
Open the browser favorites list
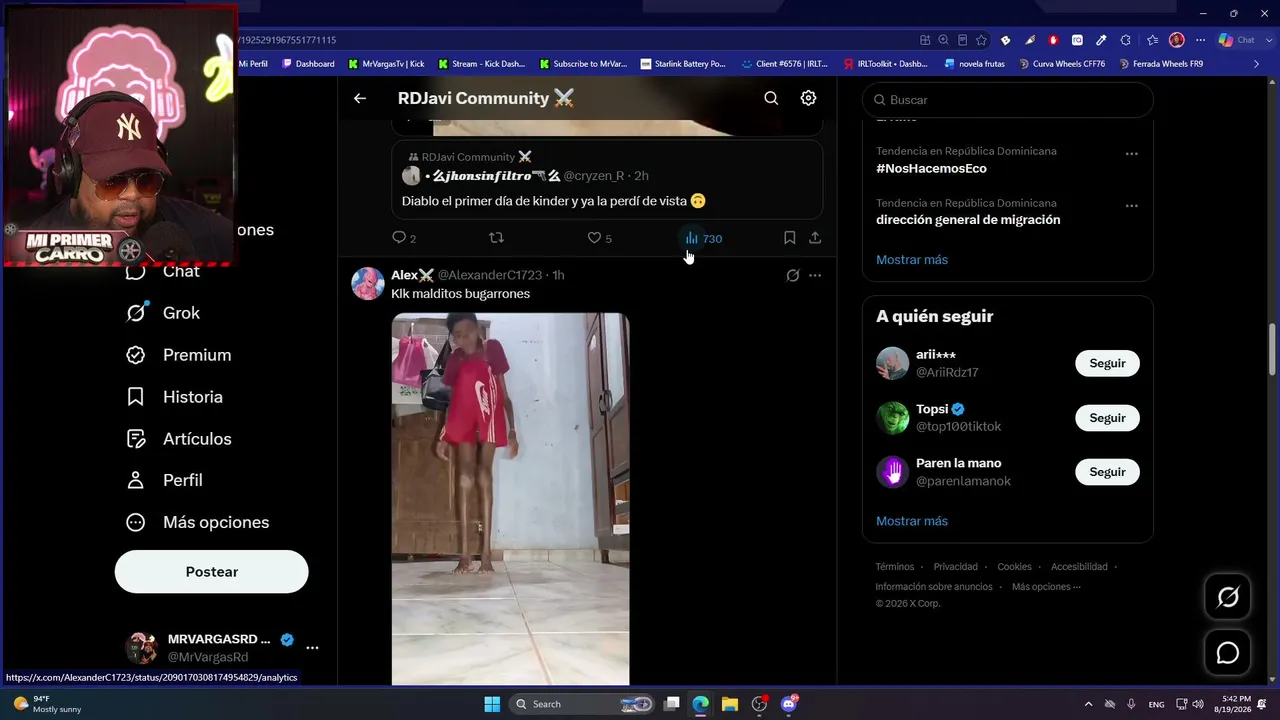pos(1151,40)
